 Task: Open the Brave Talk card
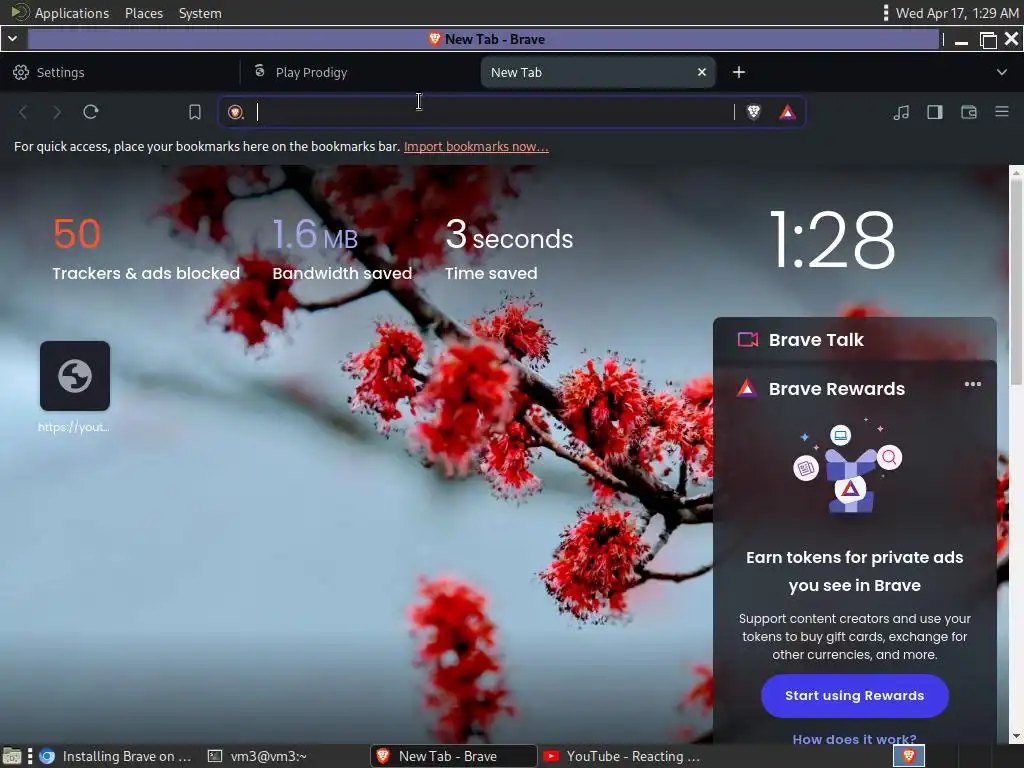click(854, 340)
